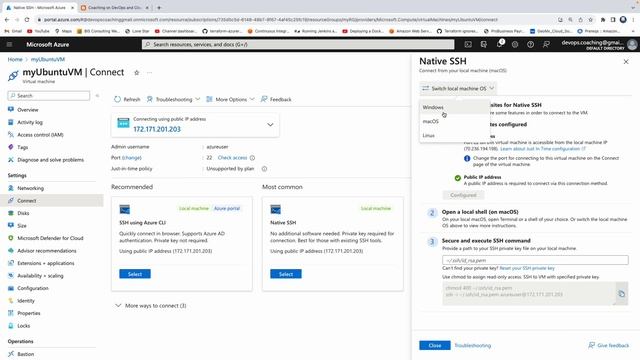Show info about Just-in-time policy
Viewport: 640px width, 360px height.
[x=264, y=169]
